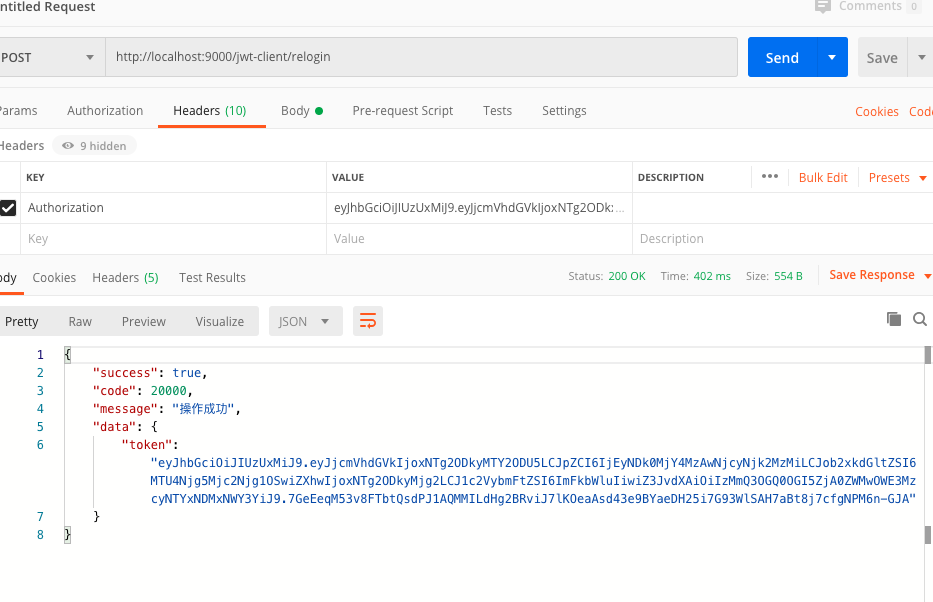Click the request URL input field
Screen dimensions: 933x602
(x=420, y=58)
